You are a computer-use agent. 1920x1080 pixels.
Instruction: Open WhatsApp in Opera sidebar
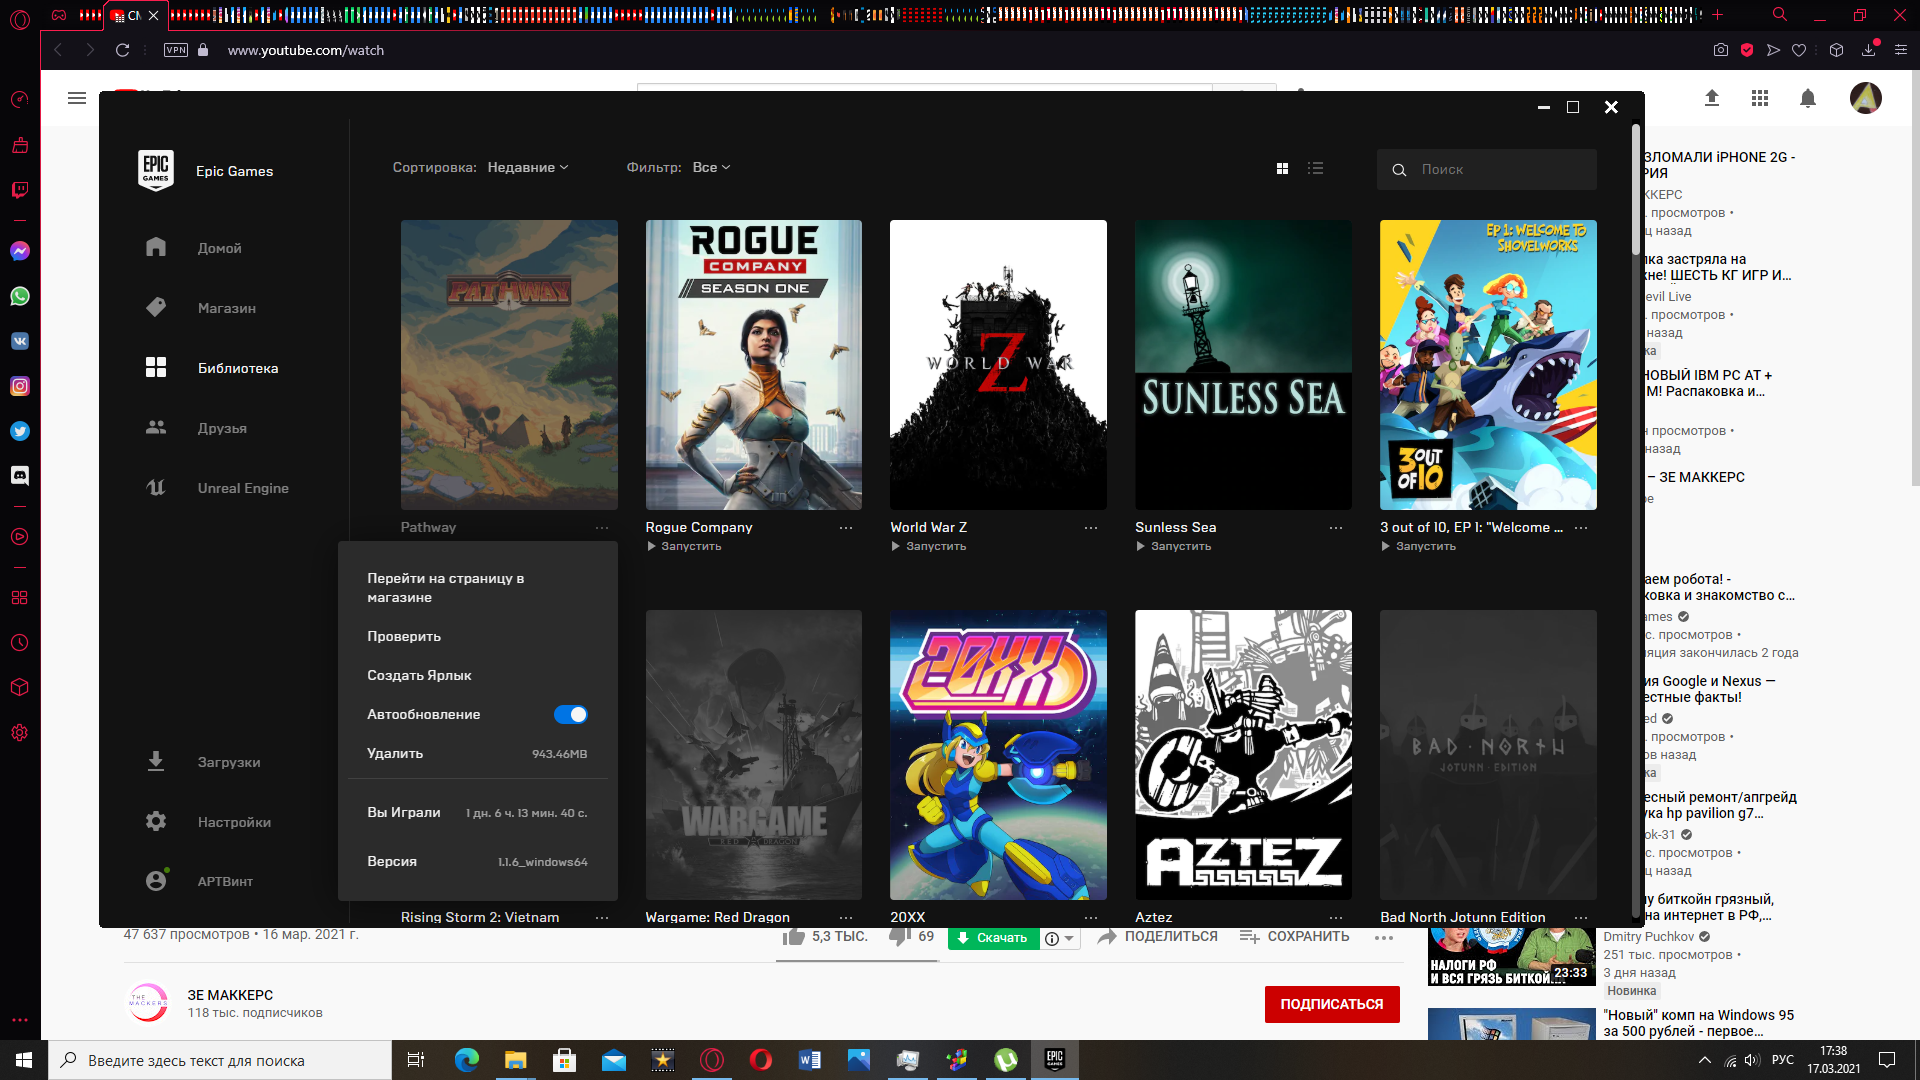(20, 296)
